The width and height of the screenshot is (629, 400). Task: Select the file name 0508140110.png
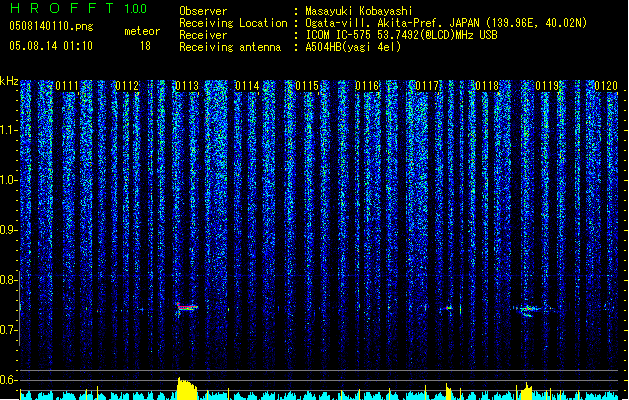tap(51, 26)
